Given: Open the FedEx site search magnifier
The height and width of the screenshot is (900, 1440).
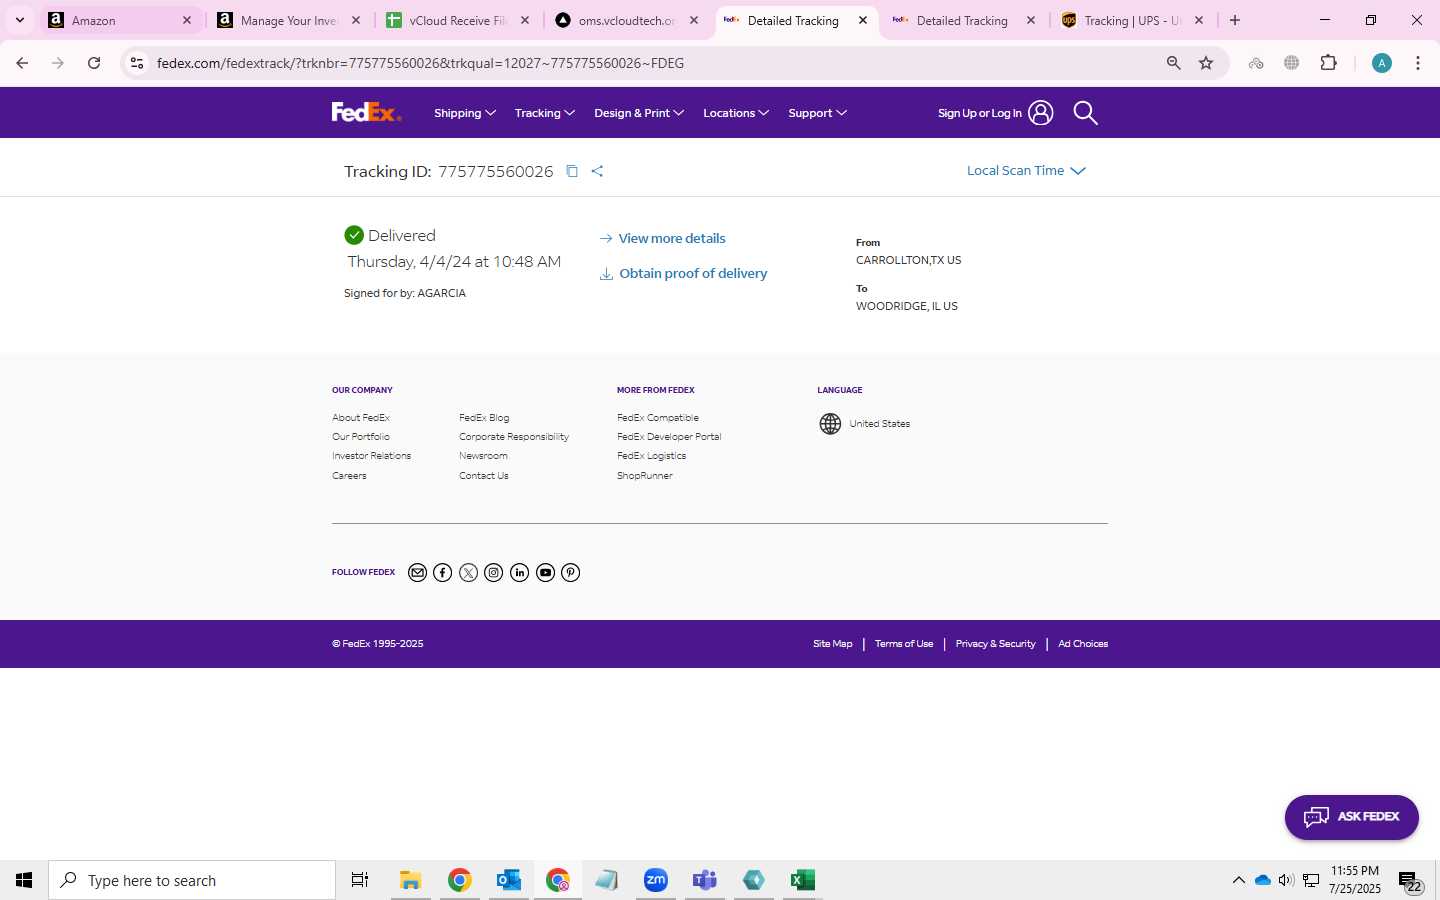Looking at the screenshot, I should tap(1085, 113).
